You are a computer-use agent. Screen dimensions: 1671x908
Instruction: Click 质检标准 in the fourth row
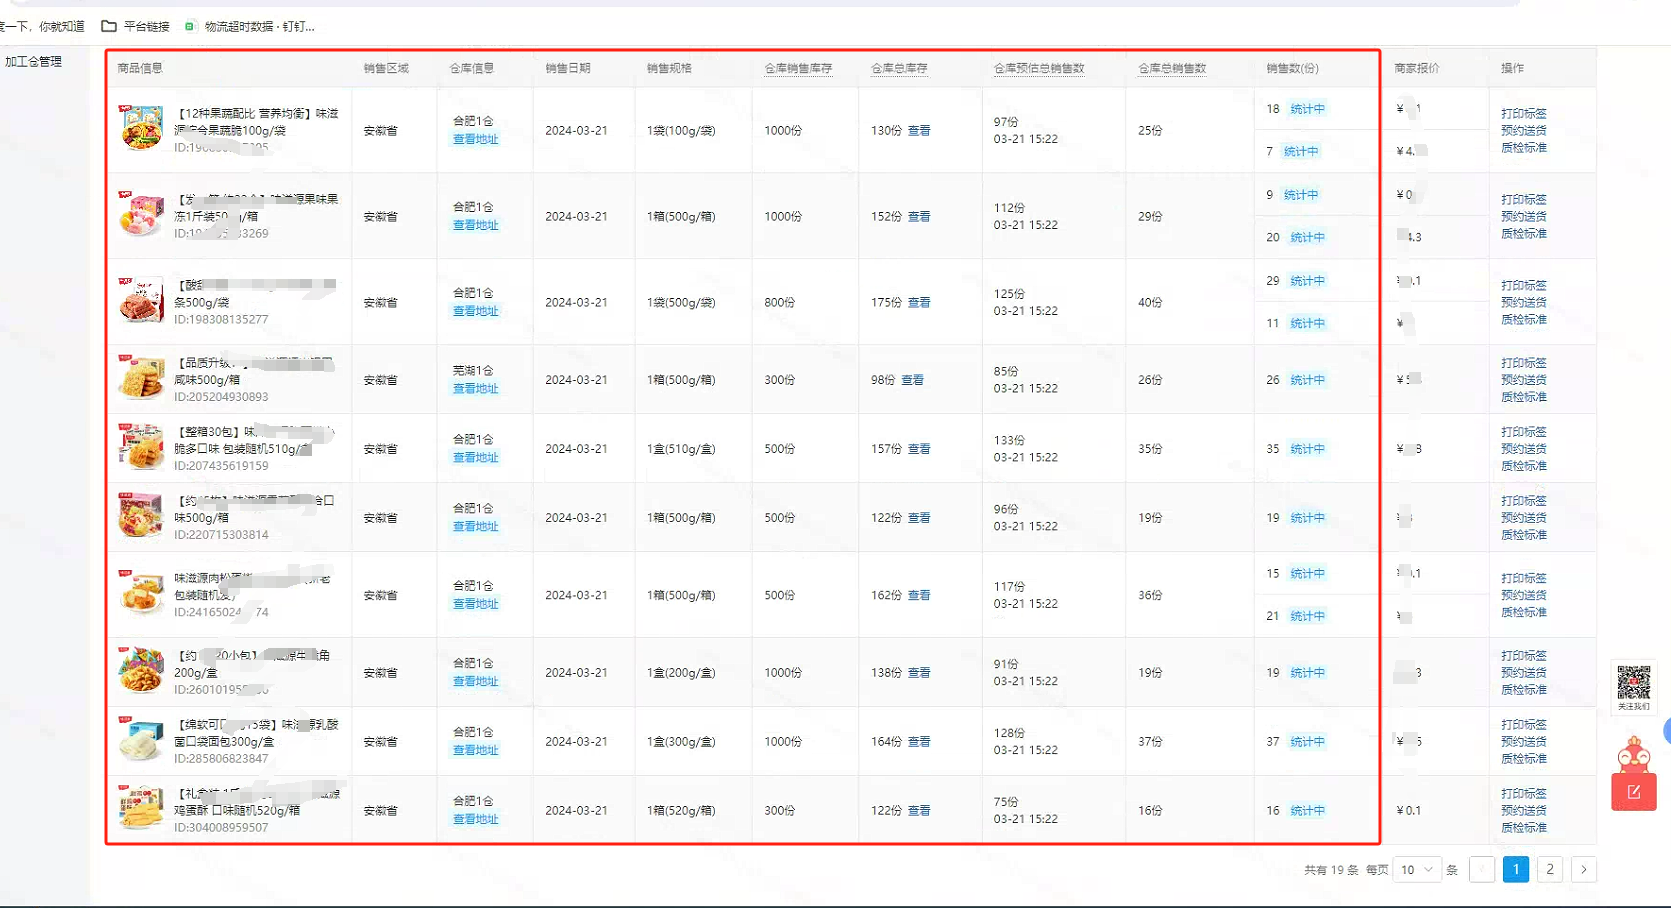(x=1523, y=397)
